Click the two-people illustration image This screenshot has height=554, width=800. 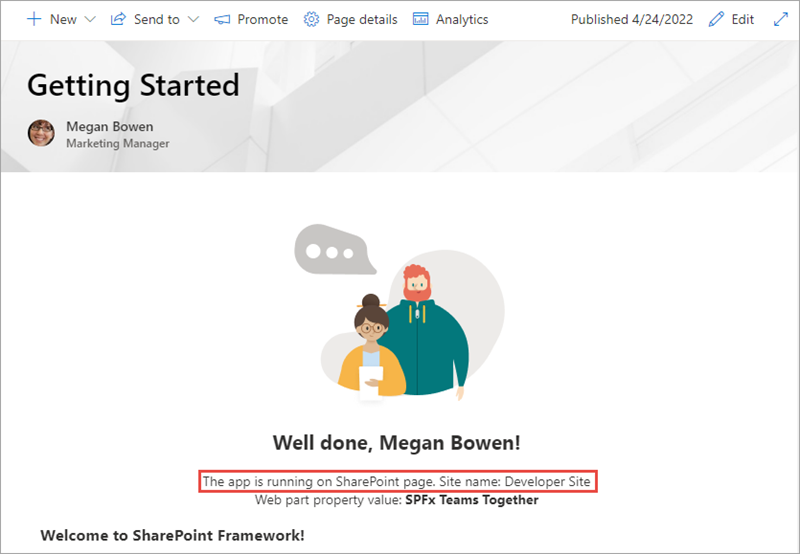[399, 312]
